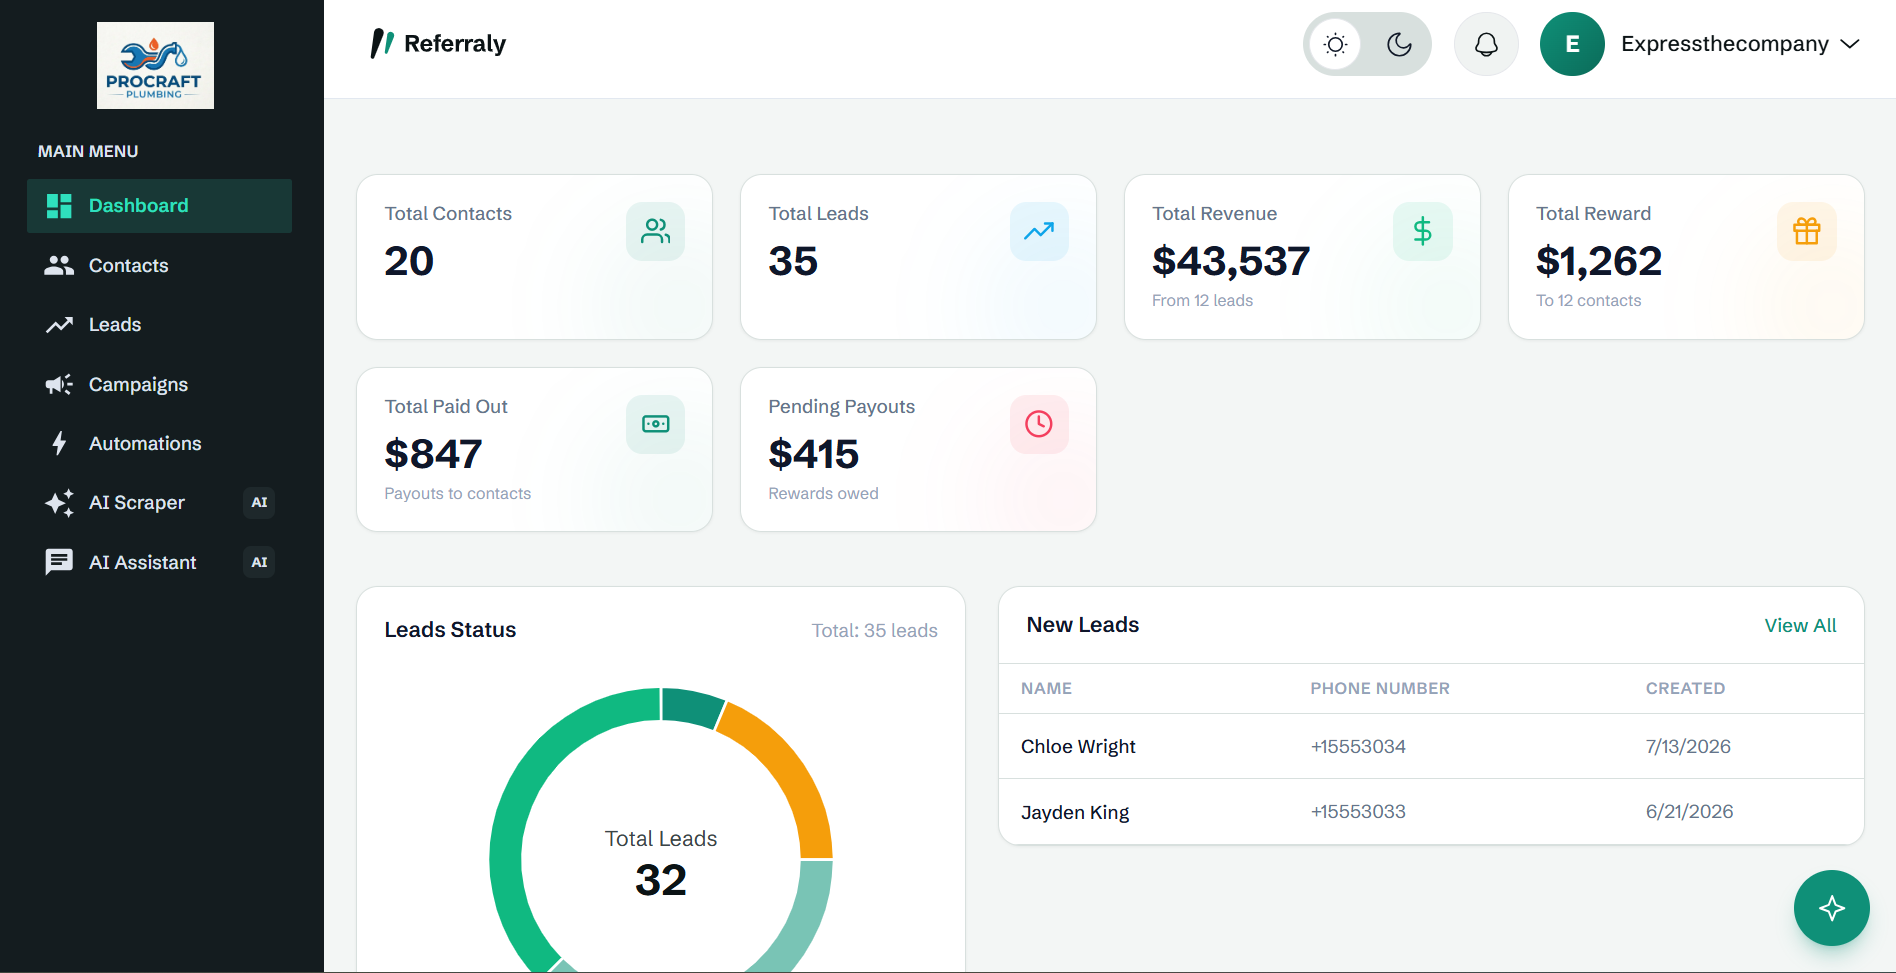
Task: Open Automations in the main menu
Action: point(160,443)
